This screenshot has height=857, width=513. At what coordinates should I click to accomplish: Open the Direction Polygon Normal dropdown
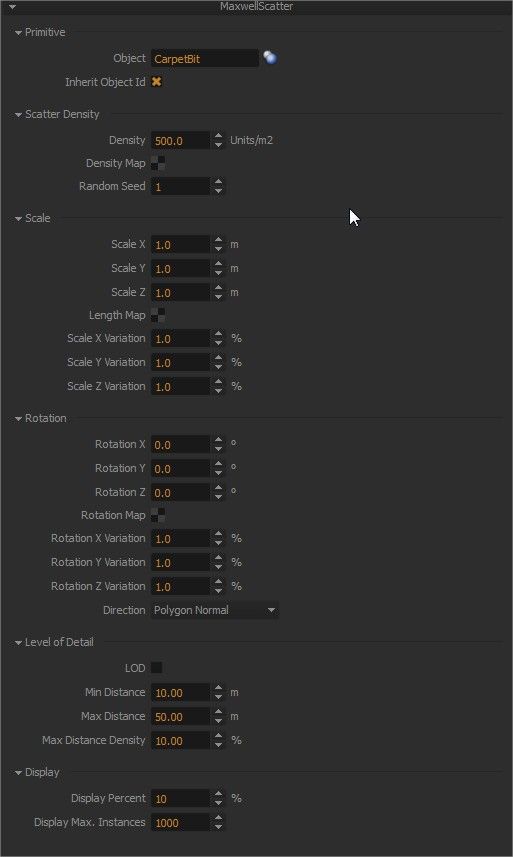215,610
